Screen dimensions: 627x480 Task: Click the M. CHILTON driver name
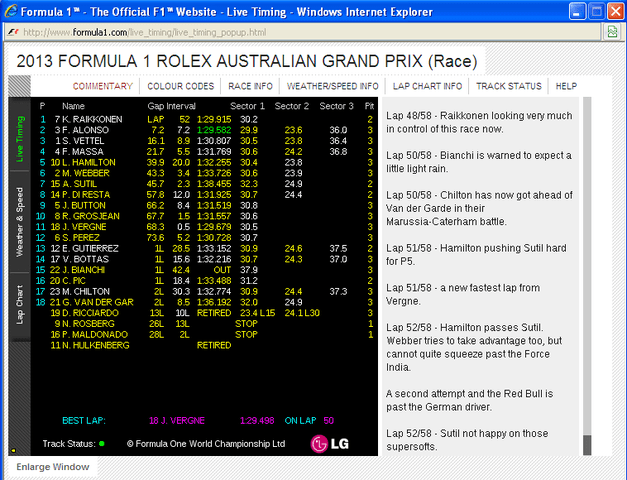point(86,292)
